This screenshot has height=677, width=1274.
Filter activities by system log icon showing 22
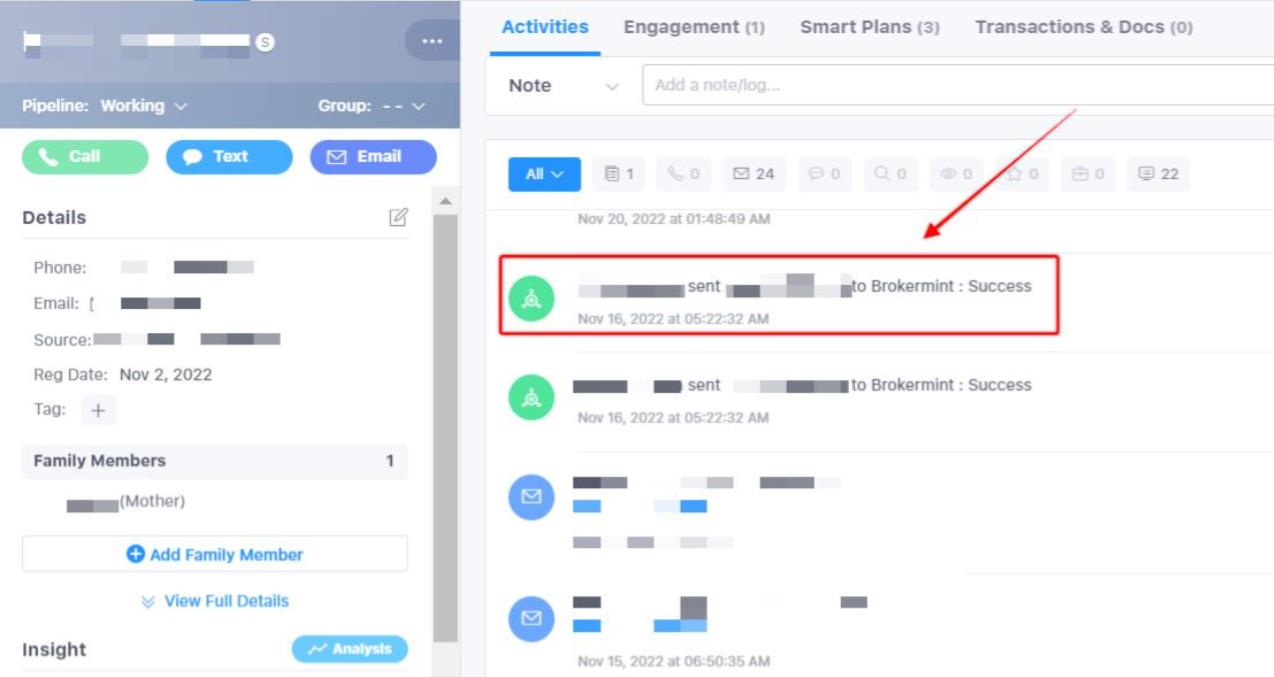click(1158, 174)
